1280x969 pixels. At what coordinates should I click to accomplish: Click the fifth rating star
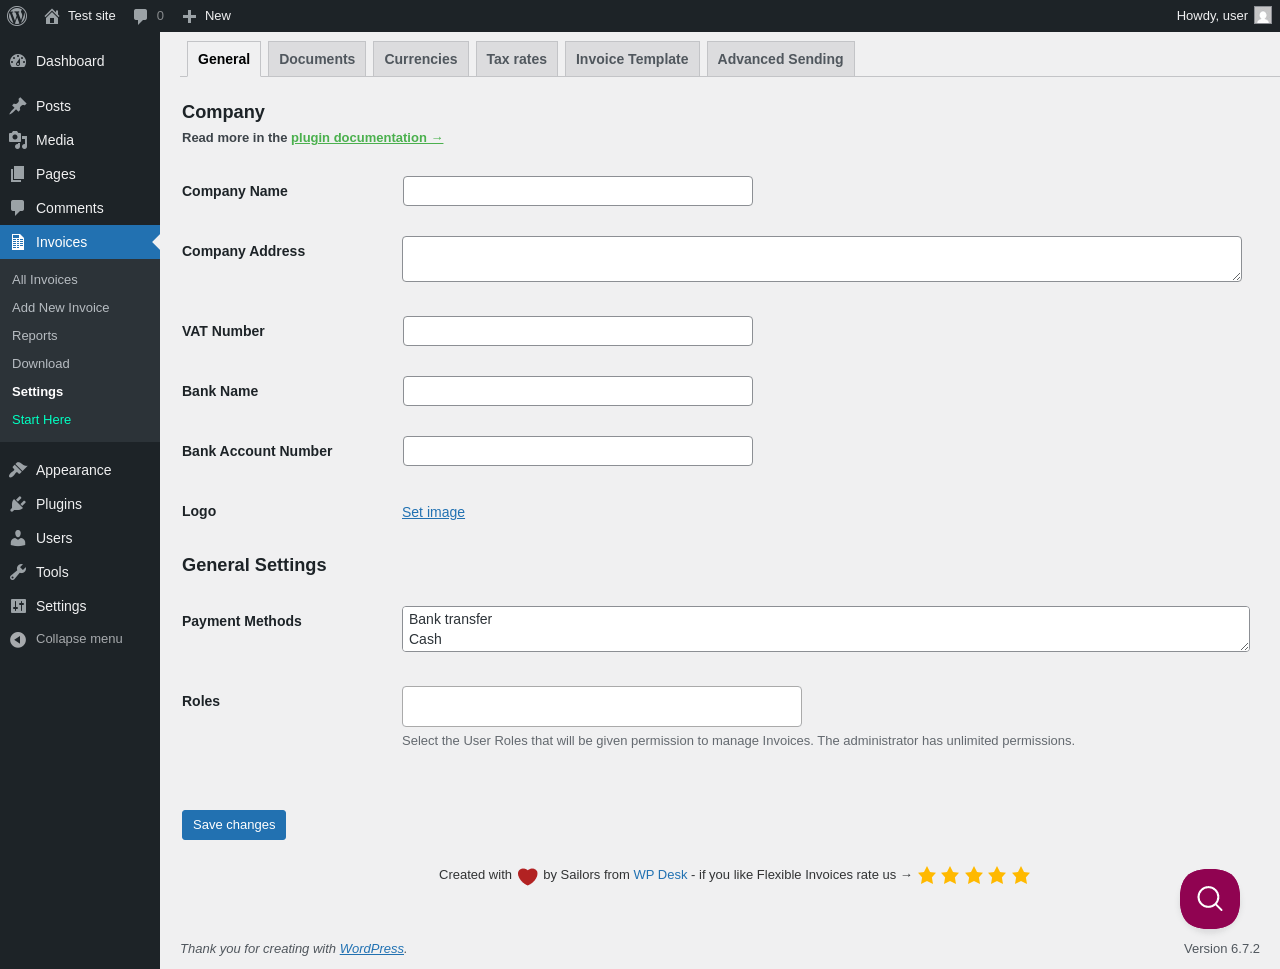tap(1021, 876)
